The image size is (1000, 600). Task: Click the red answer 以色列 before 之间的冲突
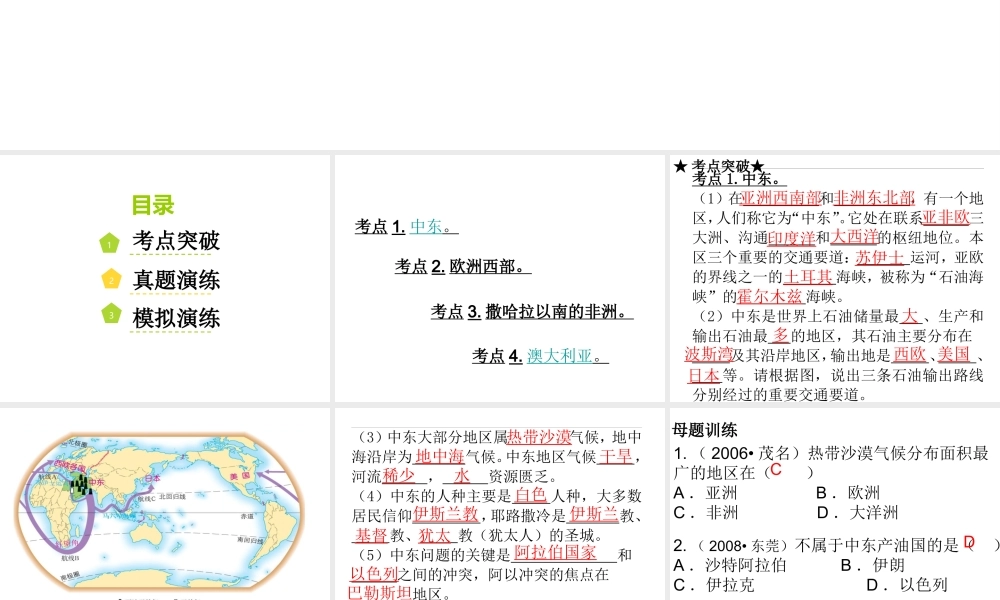click(x=374, y=574)
